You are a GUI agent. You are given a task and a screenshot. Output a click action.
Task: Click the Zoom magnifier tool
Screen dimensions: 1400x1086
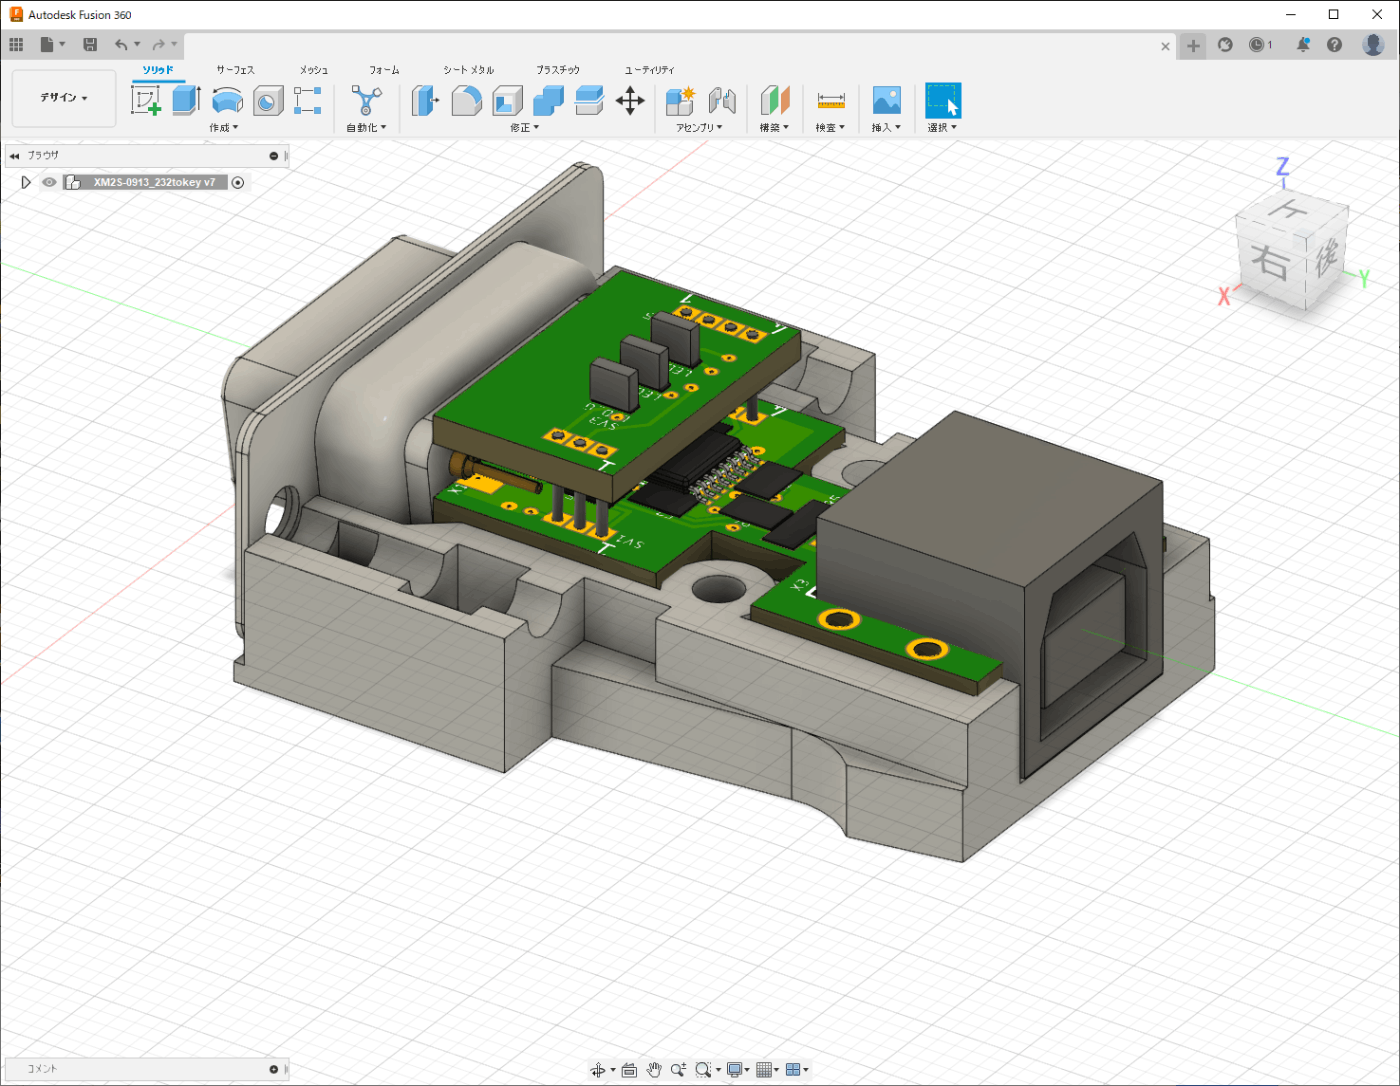(x=678, y=1070)
